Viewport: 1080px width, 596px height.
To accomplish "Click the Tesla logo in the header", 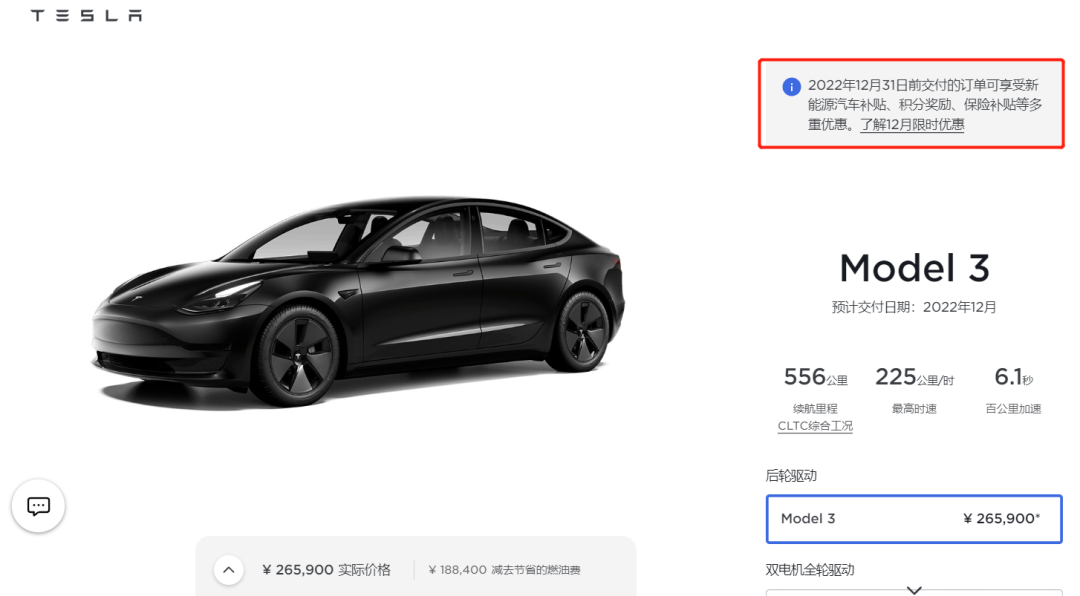I will 86,16.
